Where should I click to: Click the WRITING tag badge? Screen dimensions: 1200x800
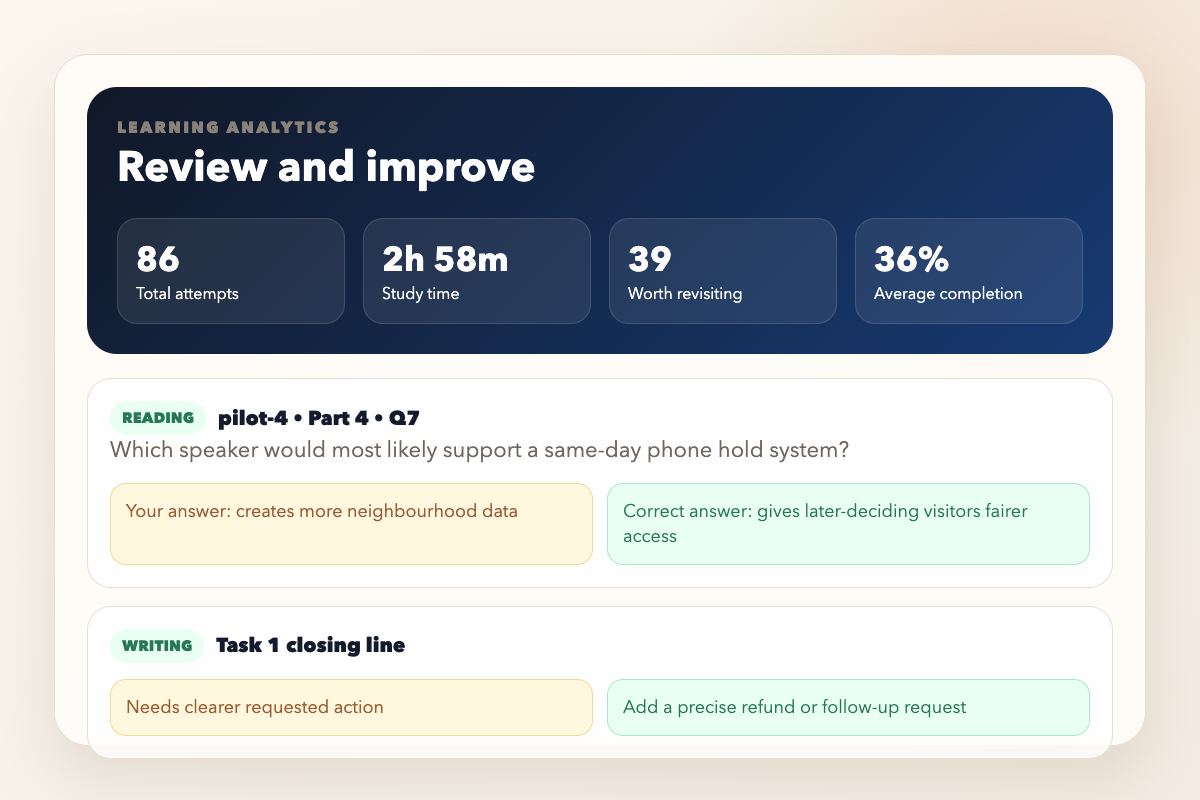click(157, 646)
